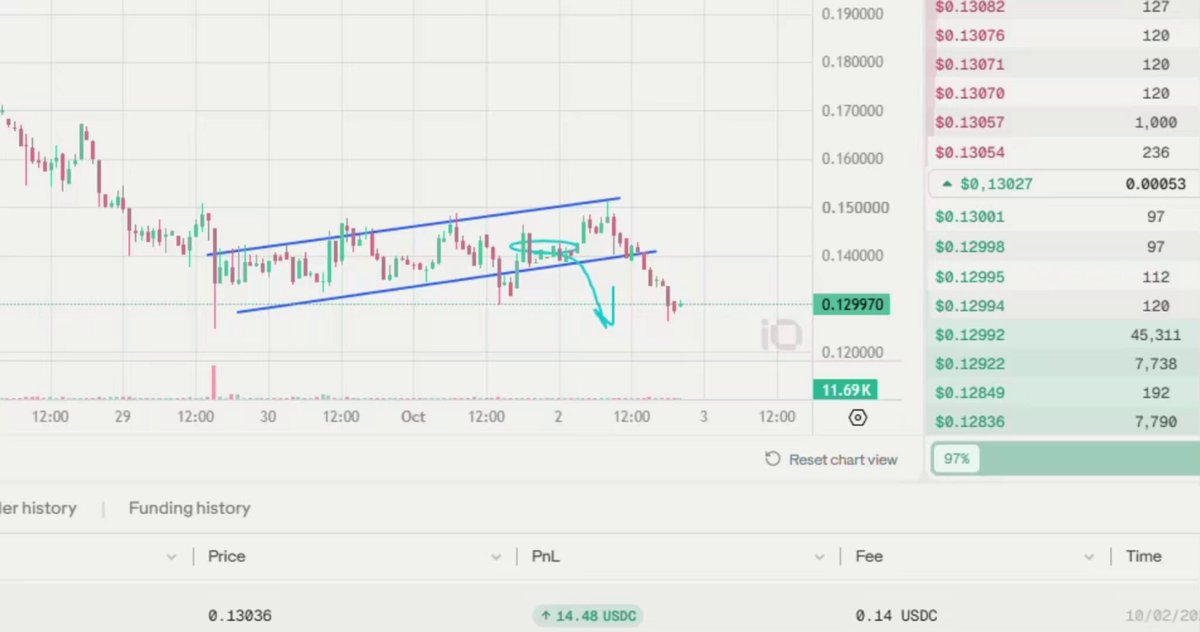Click the Oct date label on time axis
The image size is (1200, 632).
413,416
